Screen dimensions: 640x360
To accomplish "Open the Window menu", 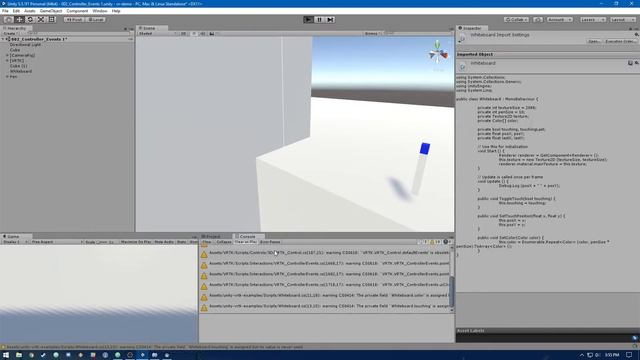I will [100, 11].
